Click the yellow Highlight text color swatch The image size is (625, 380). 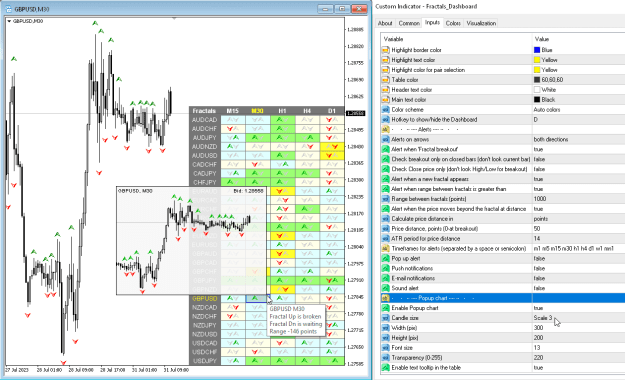[537, 60]
